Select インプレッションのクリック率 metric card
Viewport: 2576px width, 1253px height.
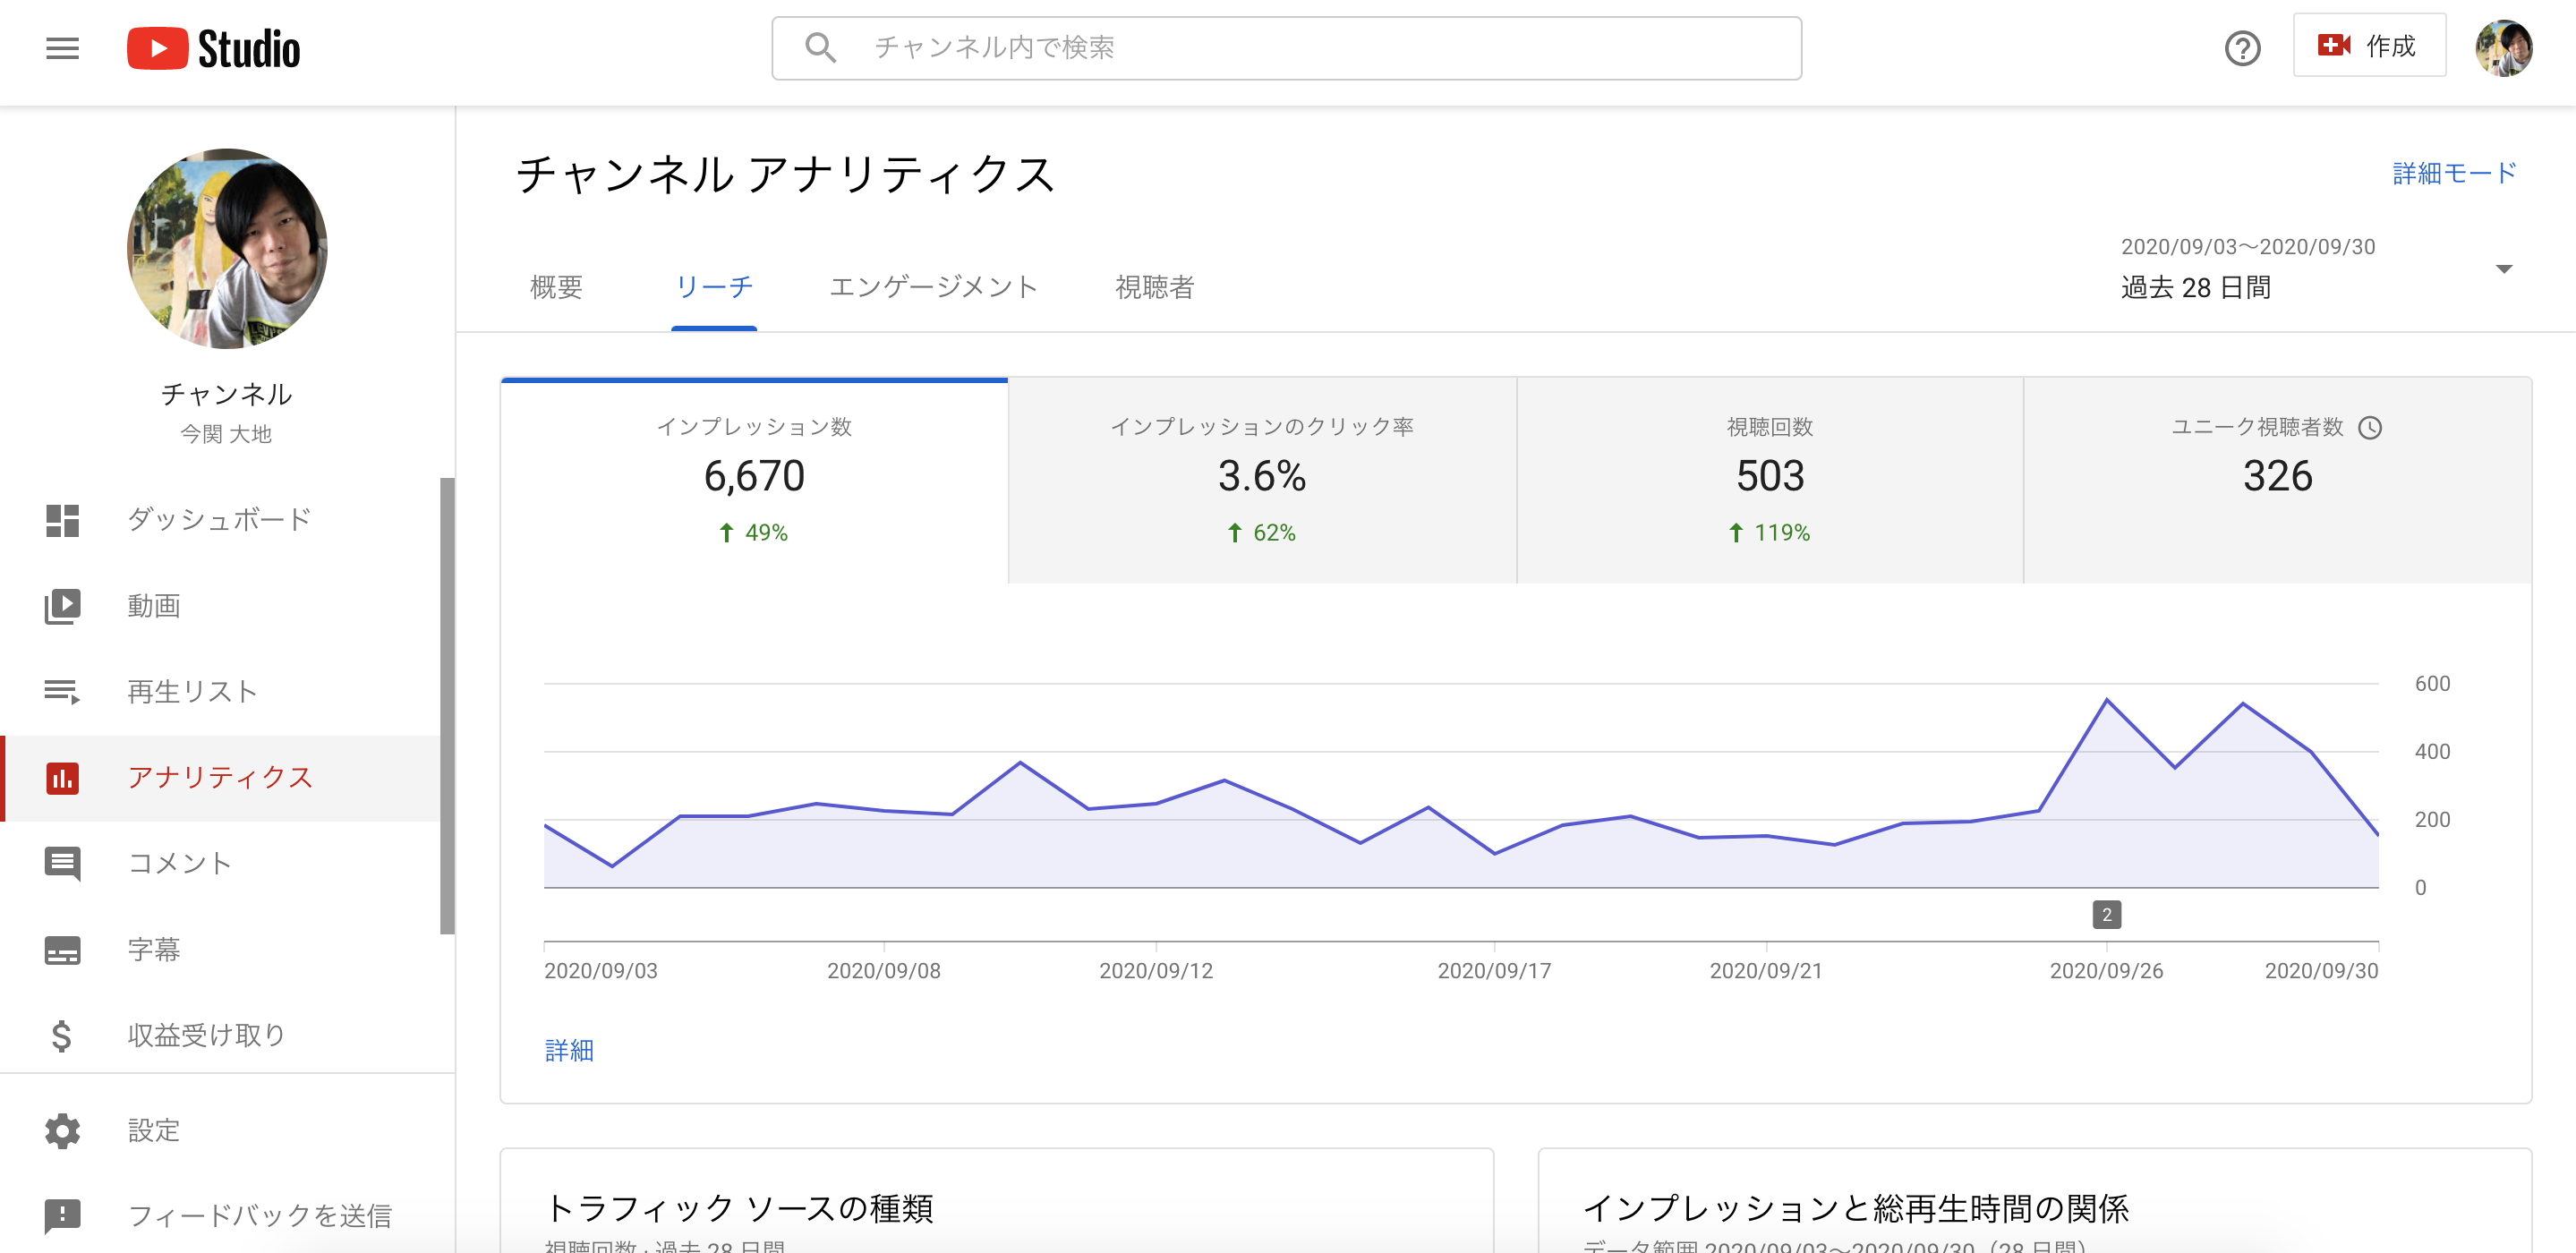(x=1262, y=480)
